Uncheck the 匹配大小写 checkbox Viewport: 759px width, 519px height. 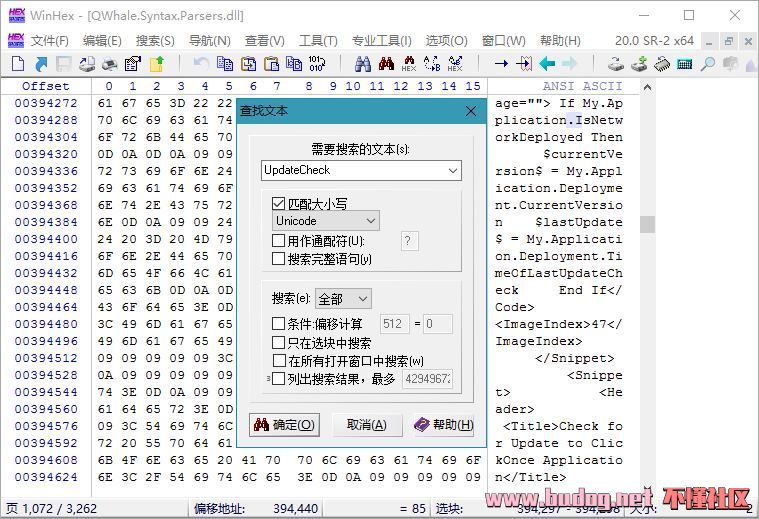pos(278,204)
